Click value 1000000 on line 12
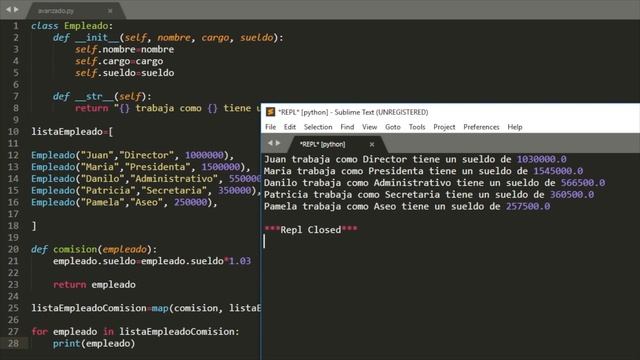The image size is (640, 360). coord(204,155)
